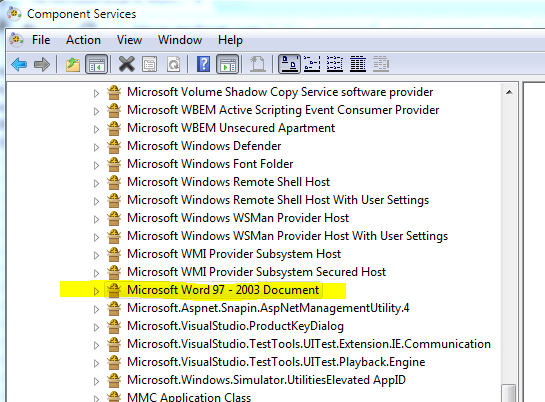Switch to Detail view icon
The height and width of the screenshot is (402, 545).
[358, 64]
